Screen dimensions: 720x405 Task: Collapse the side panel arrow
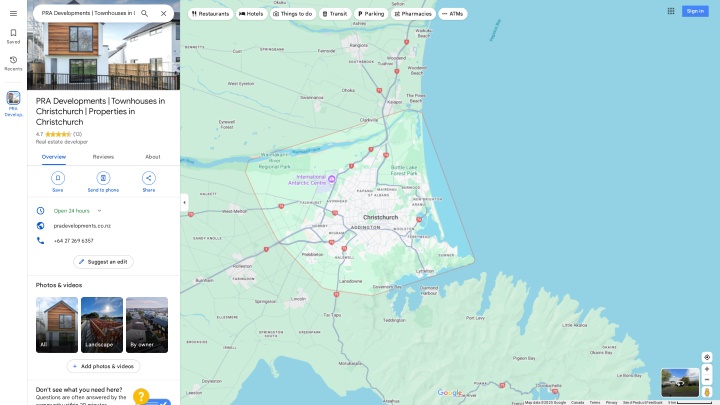point(185,202)
